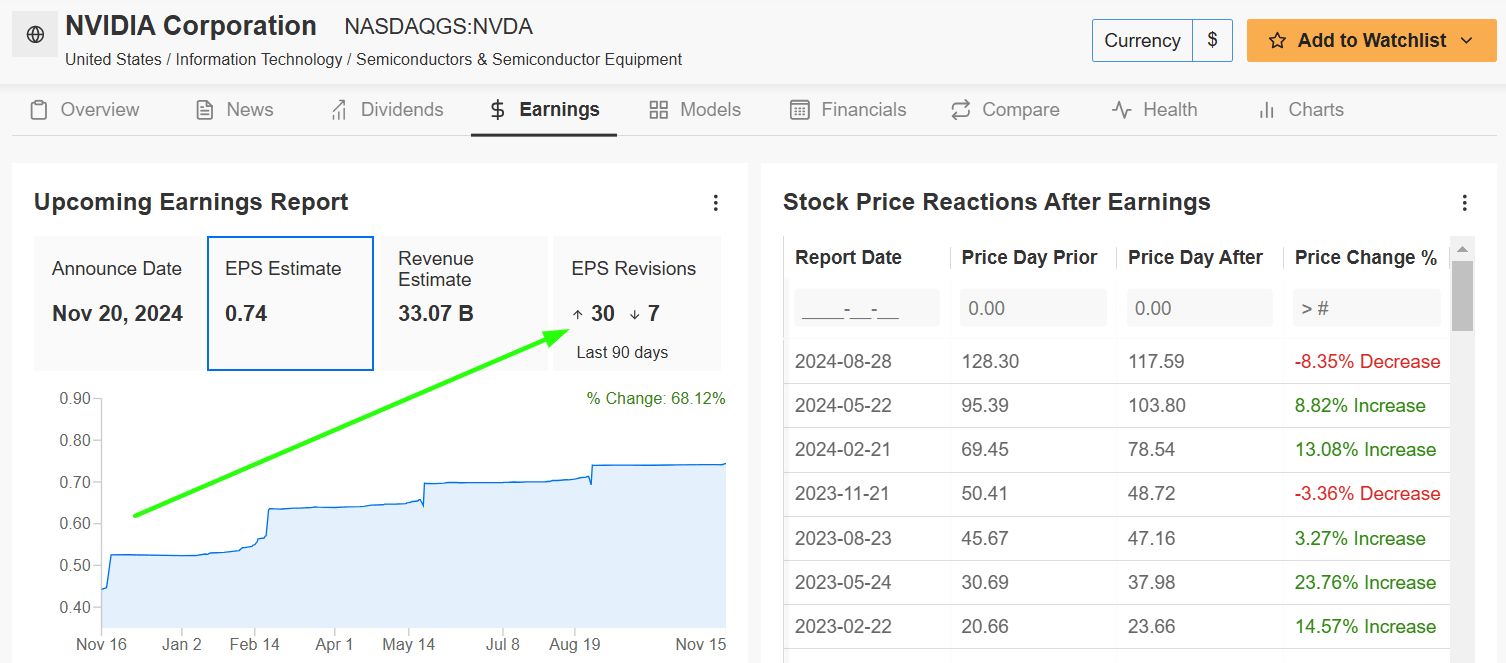Open the Charts tab
Viewport: 1506px width, 663px height.
(x=1300, y=110)
